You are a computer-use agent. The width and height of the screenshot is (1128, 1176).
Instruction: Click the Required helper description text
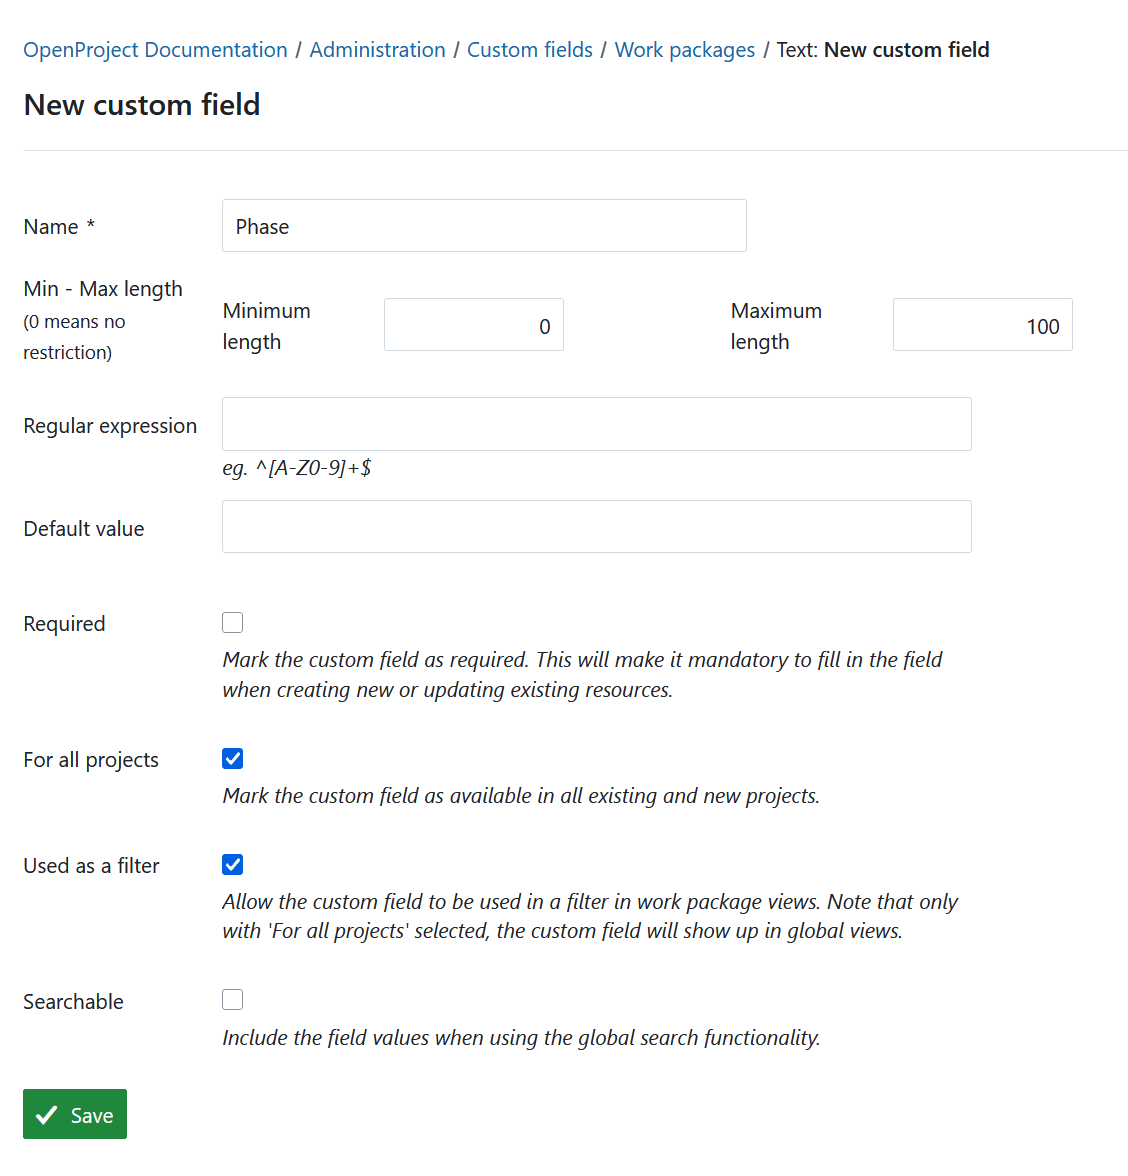581,674
